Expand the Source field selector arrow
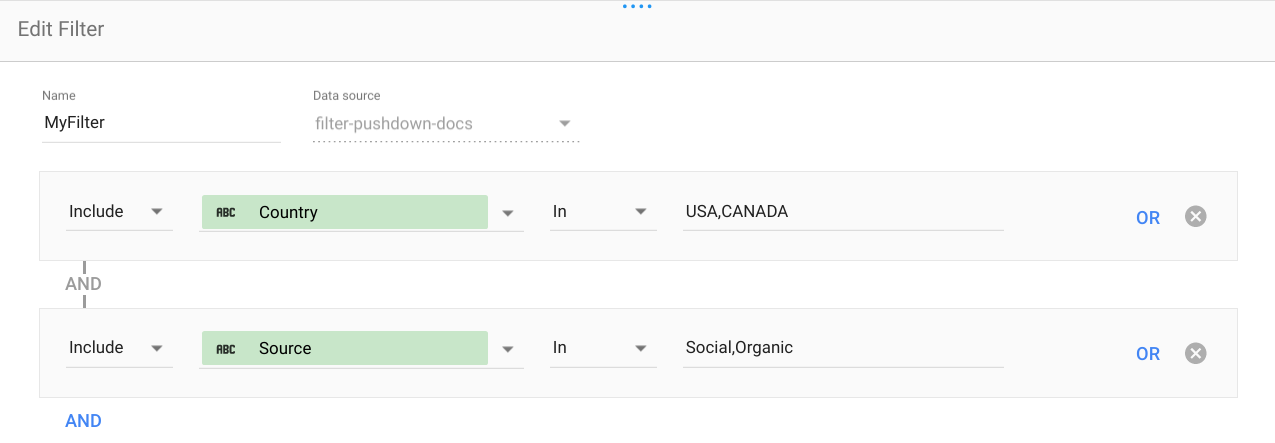Viewport: 1275px width, 443px height. pos(508,349)
